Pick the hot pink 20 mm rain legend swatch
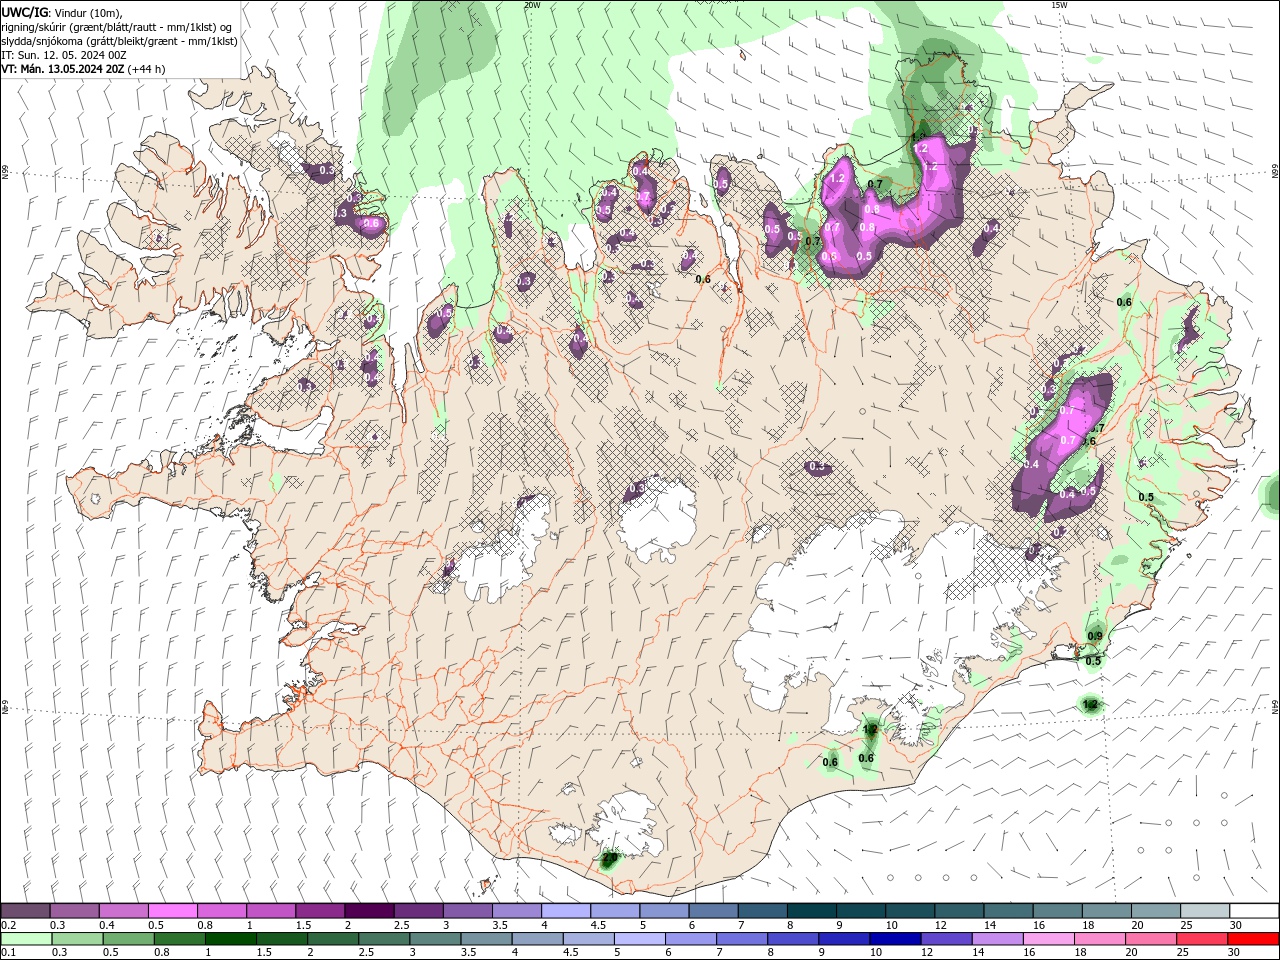Viewport: 1280px width, 960px height. [1151, 939]
